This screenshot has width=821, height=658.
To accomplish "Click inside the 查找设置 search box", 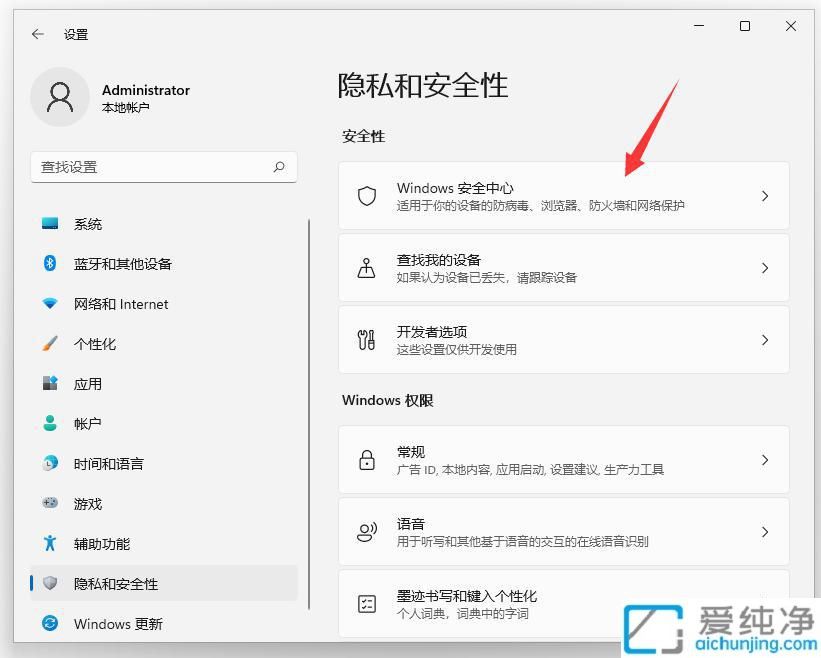I will point(150,167).
